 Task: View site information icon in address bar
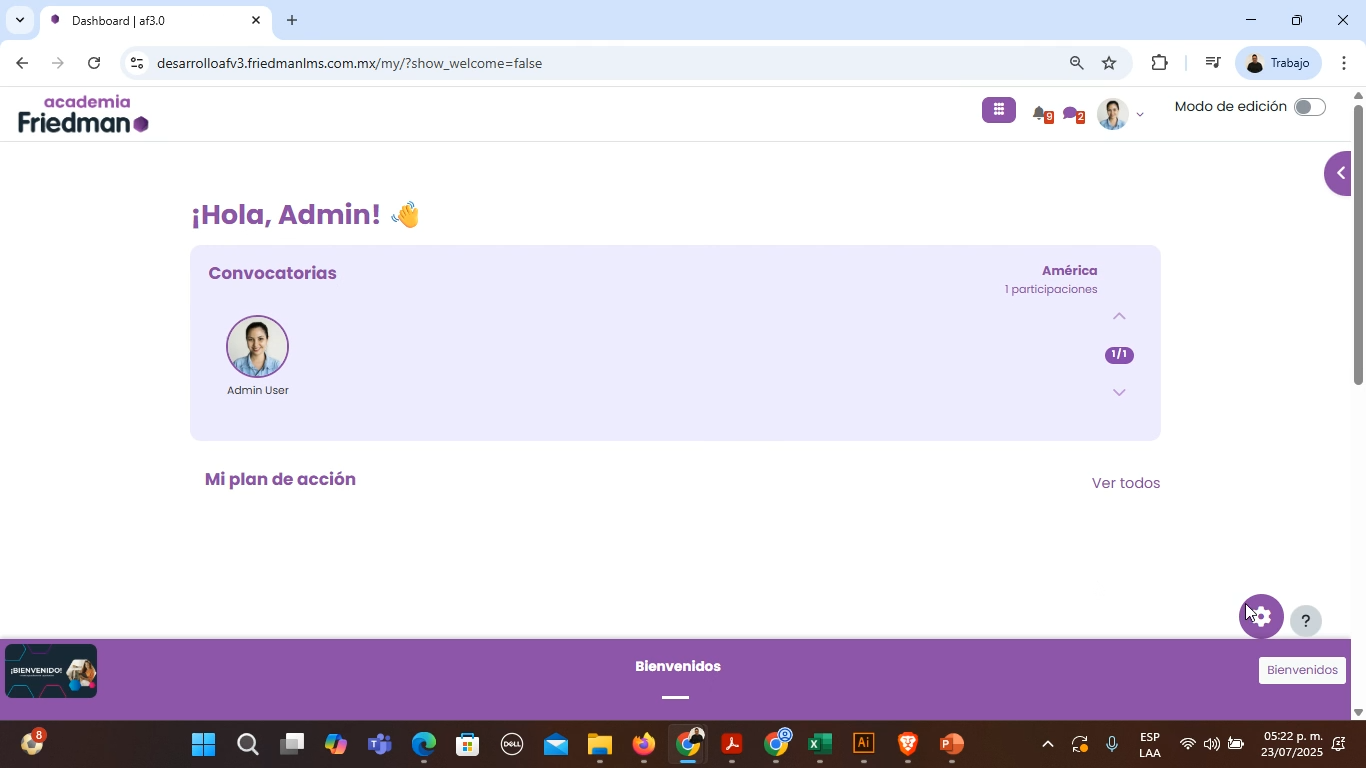coord(137,63)
